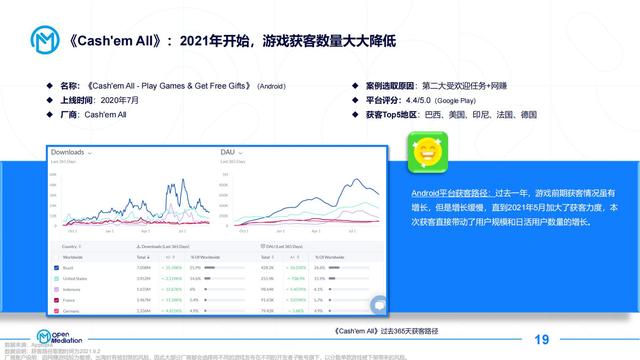Sort by the Downloads Total column arrow
This screenshot has height=360, width=640.
[148, 258]
